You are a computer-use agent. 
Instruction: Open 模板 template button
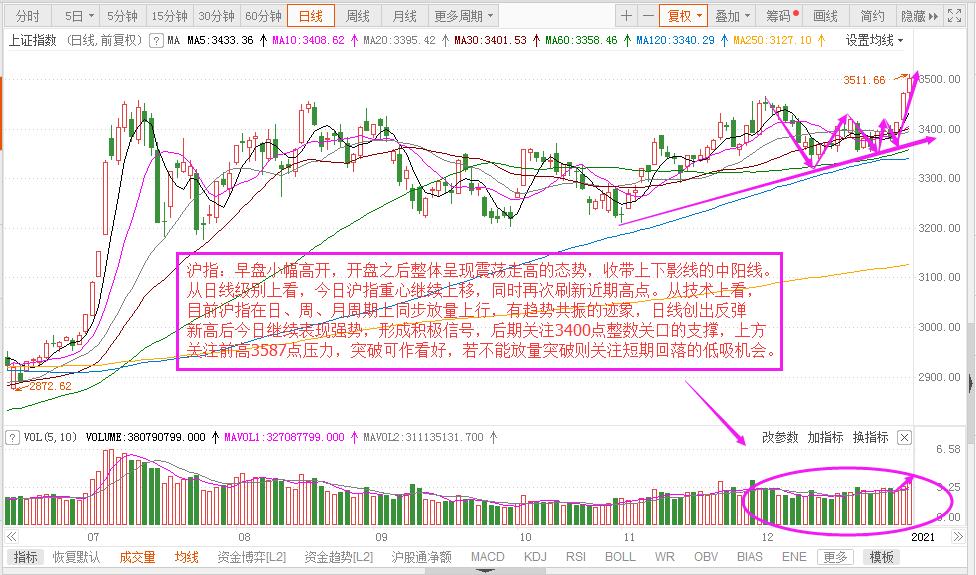tap(881, 557)
